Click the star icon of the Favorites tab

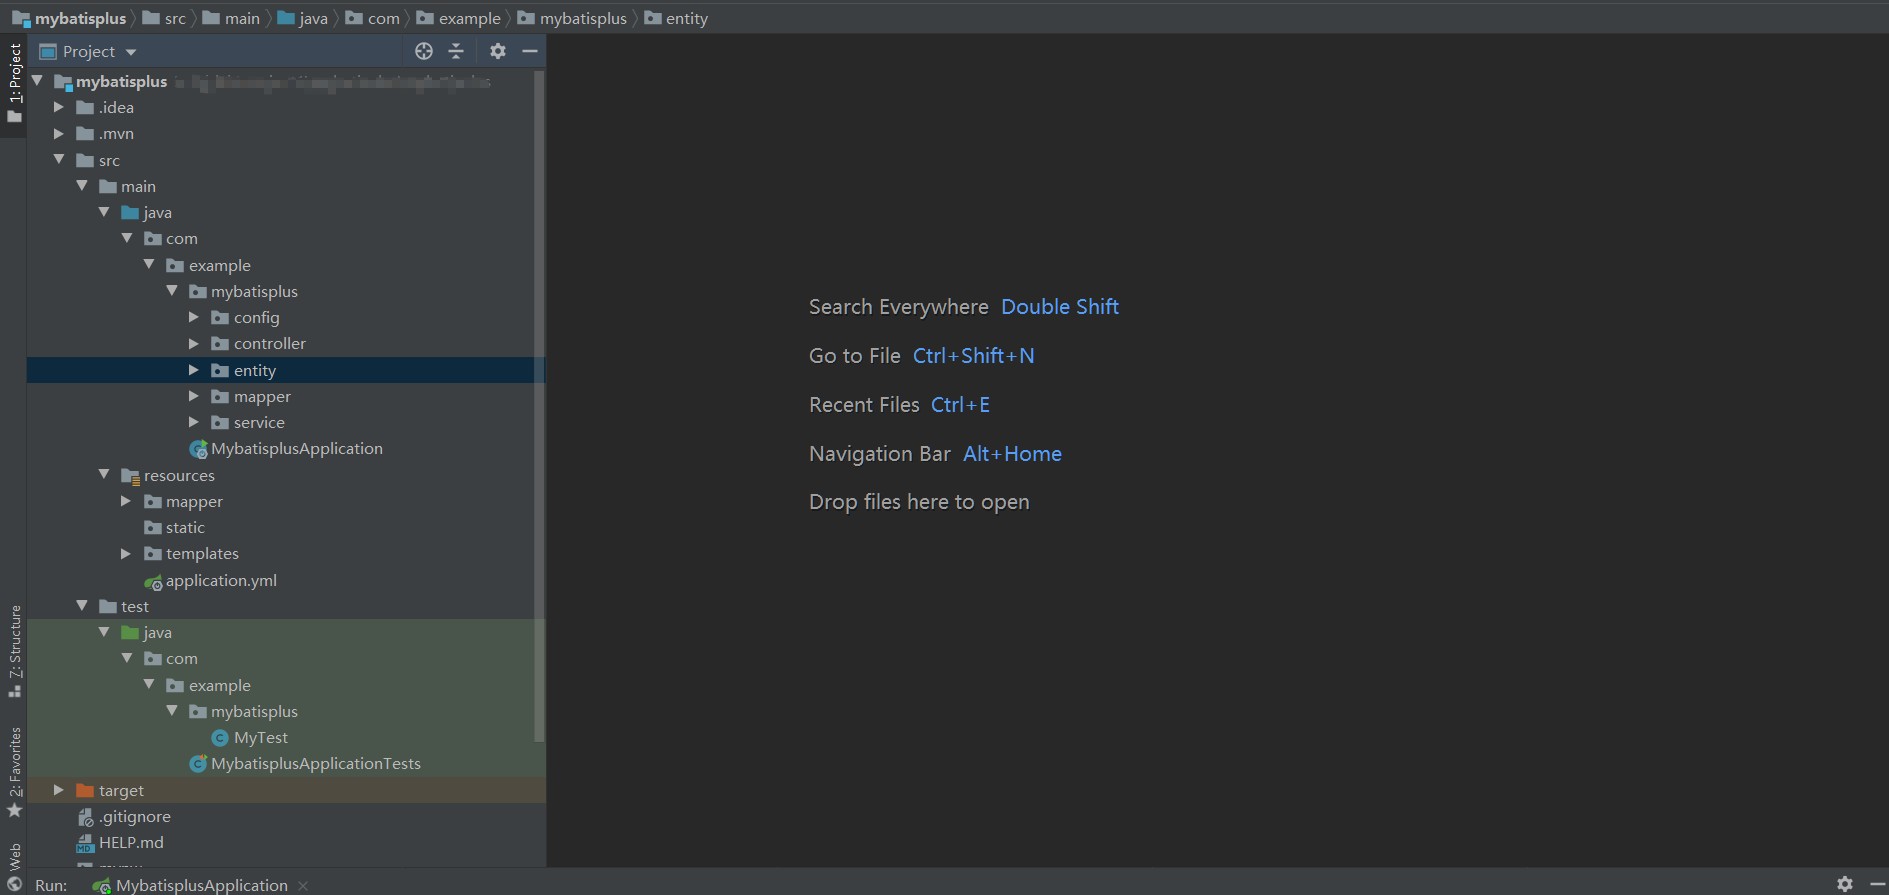click(14, 809)
